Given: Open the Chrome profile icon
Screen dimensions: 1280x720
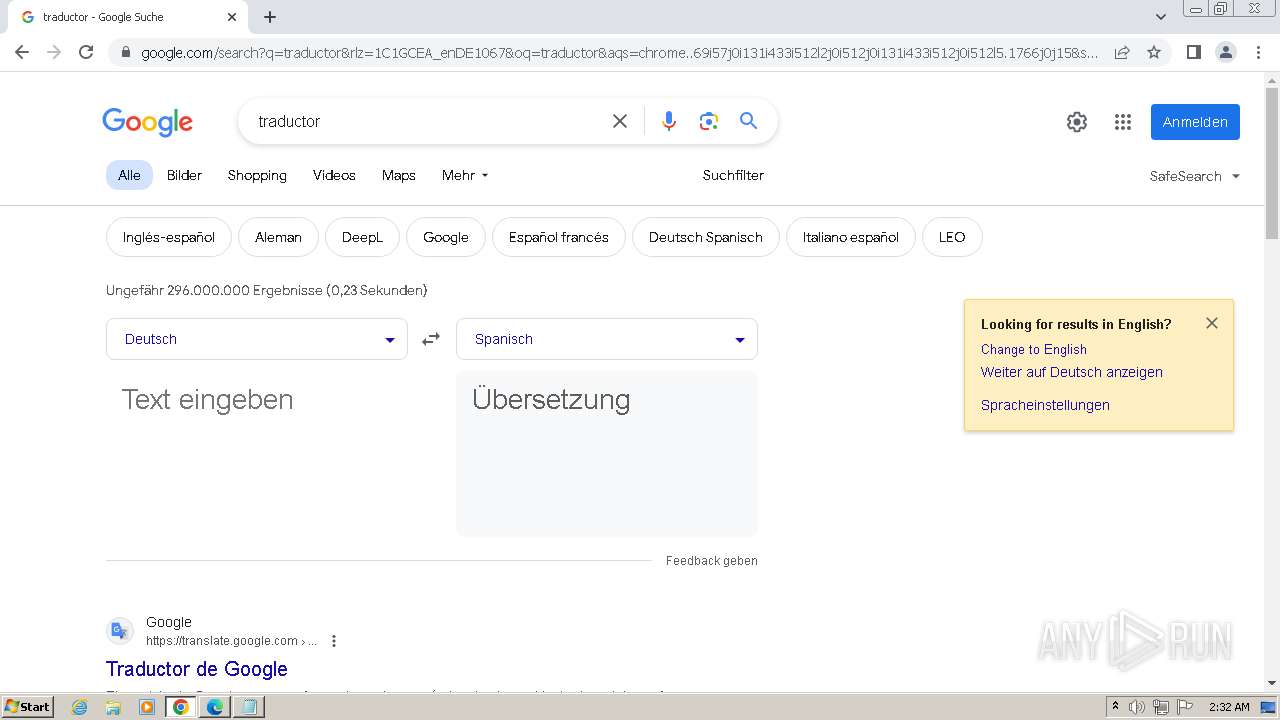Looking at the screenshot, I should pyautogui.click(x=1226, y=52).
